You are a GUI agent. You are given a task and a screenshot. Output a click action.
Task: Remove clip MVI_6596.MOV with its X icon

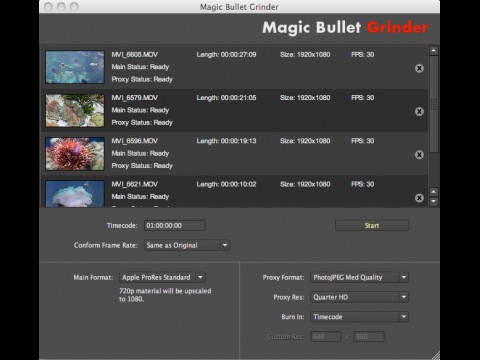419,155
